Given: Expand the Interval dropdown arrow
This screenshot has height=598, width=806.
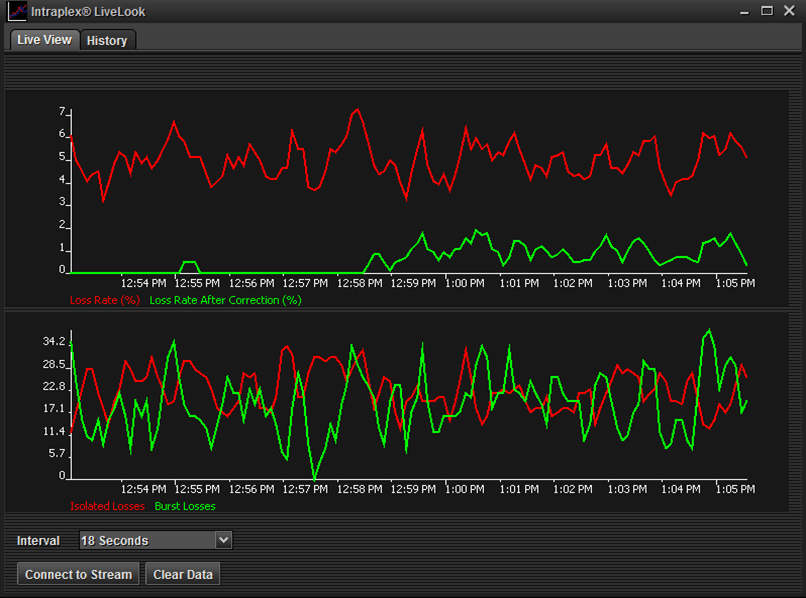Looking at the screenshot, I should [223, 540].
